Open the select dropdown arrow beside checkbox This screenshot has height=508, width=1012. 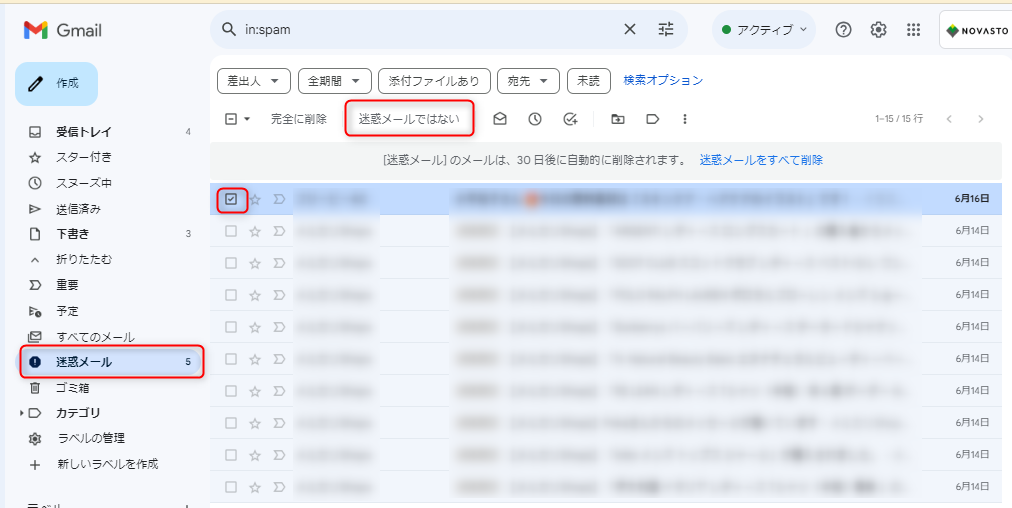click(247, 119)
